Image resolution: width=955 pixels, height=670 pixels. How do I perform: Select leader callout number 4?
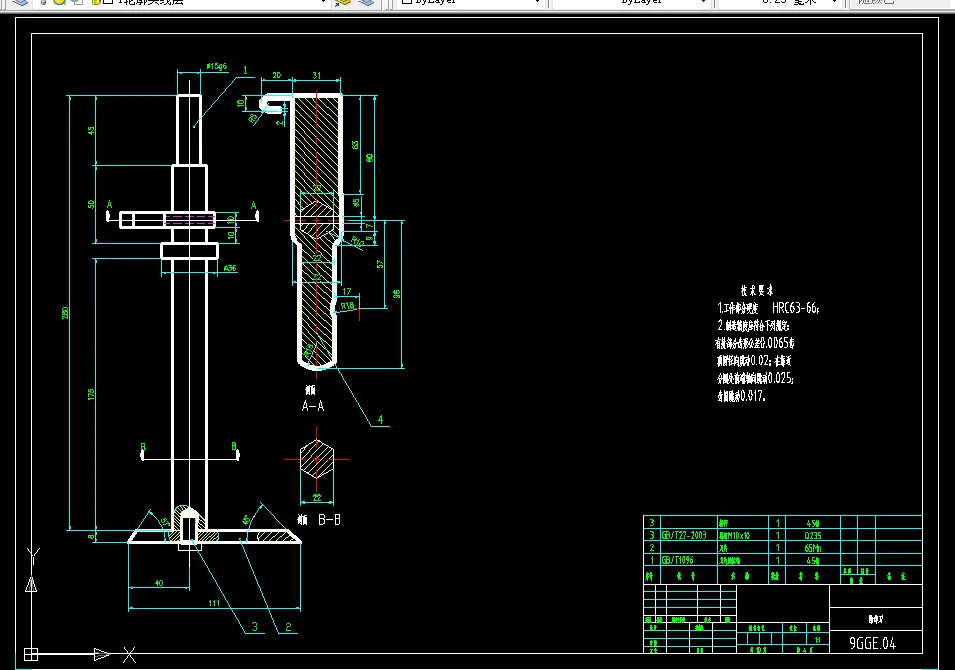click(x=381, y=419)
